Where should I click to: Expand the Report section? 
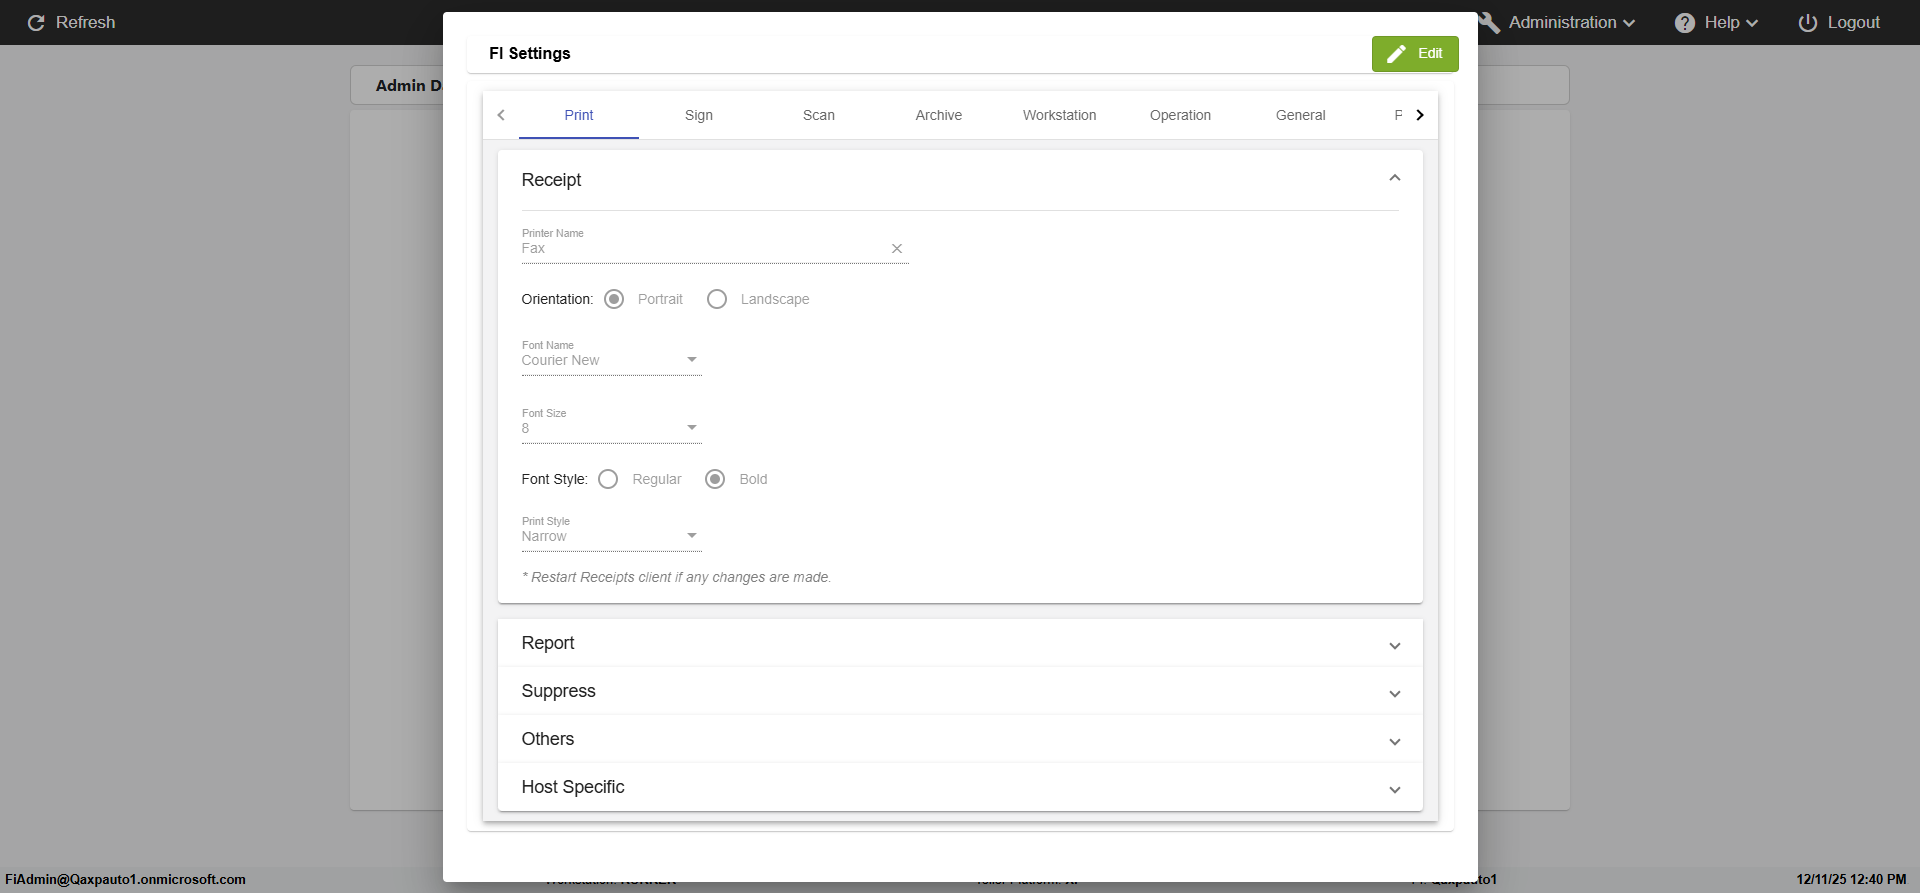point(960,643)
